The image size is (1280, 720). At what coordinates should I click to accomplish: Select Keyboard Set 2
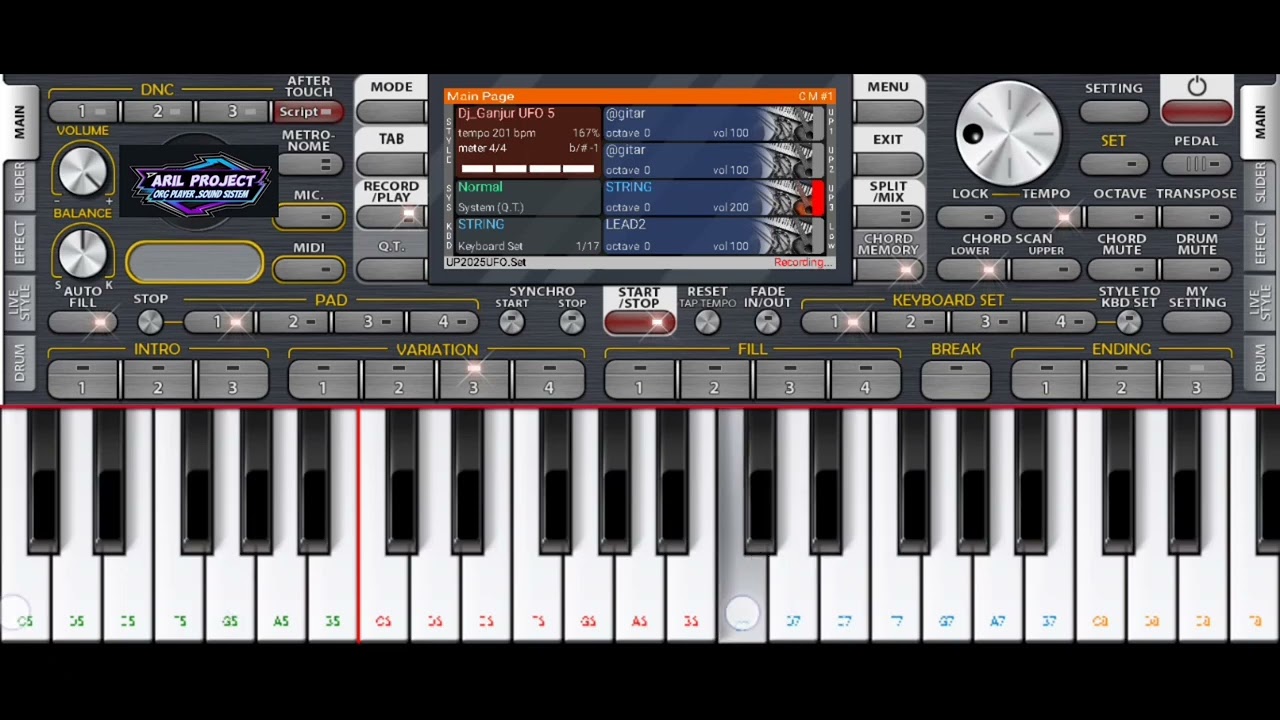911,322
